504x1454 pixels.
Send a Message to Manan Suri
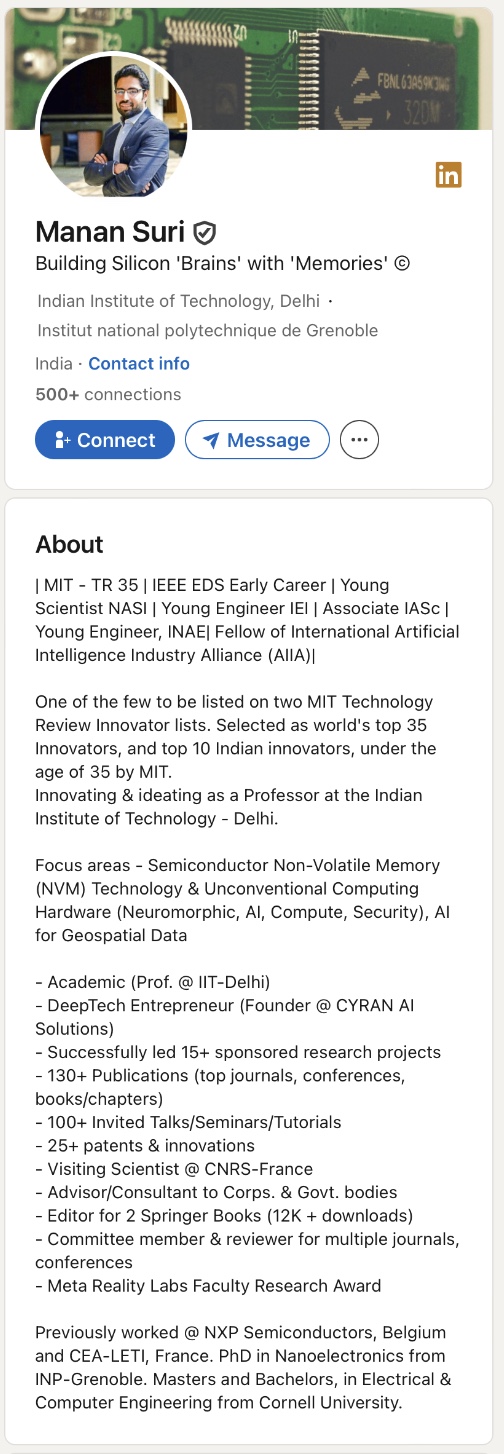(257, 440)
